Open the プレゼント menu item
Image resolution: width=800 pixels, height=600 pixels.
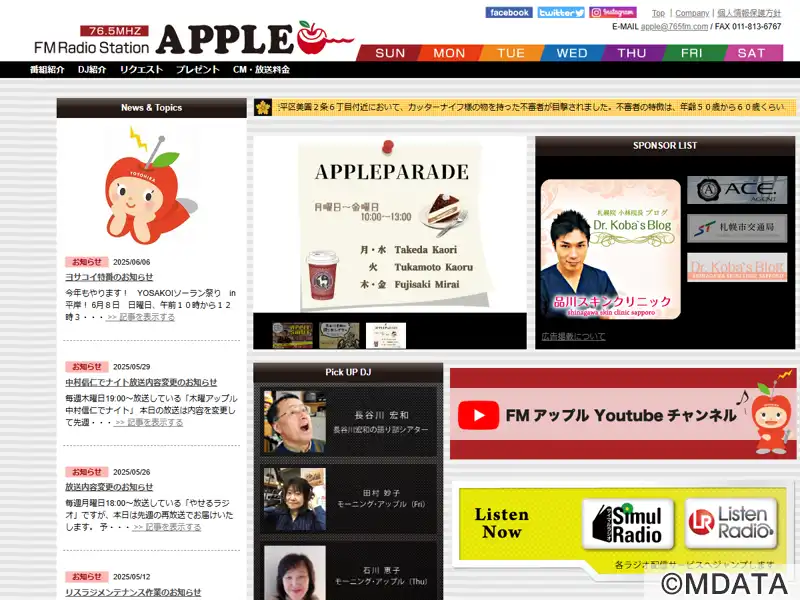coord(197,69)
